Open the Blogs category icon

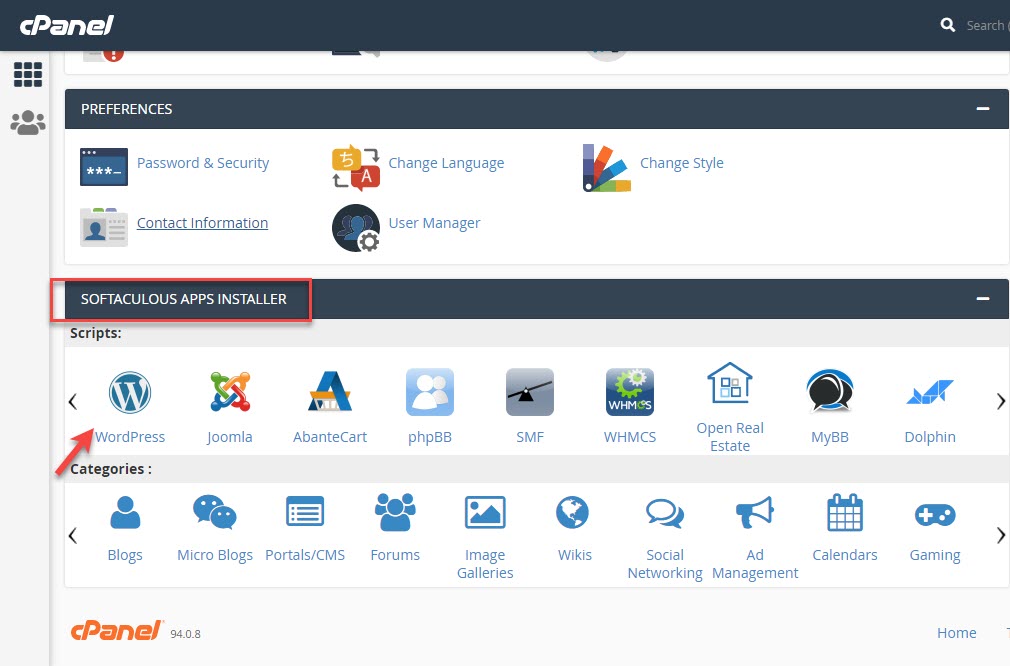click(125, 513)
